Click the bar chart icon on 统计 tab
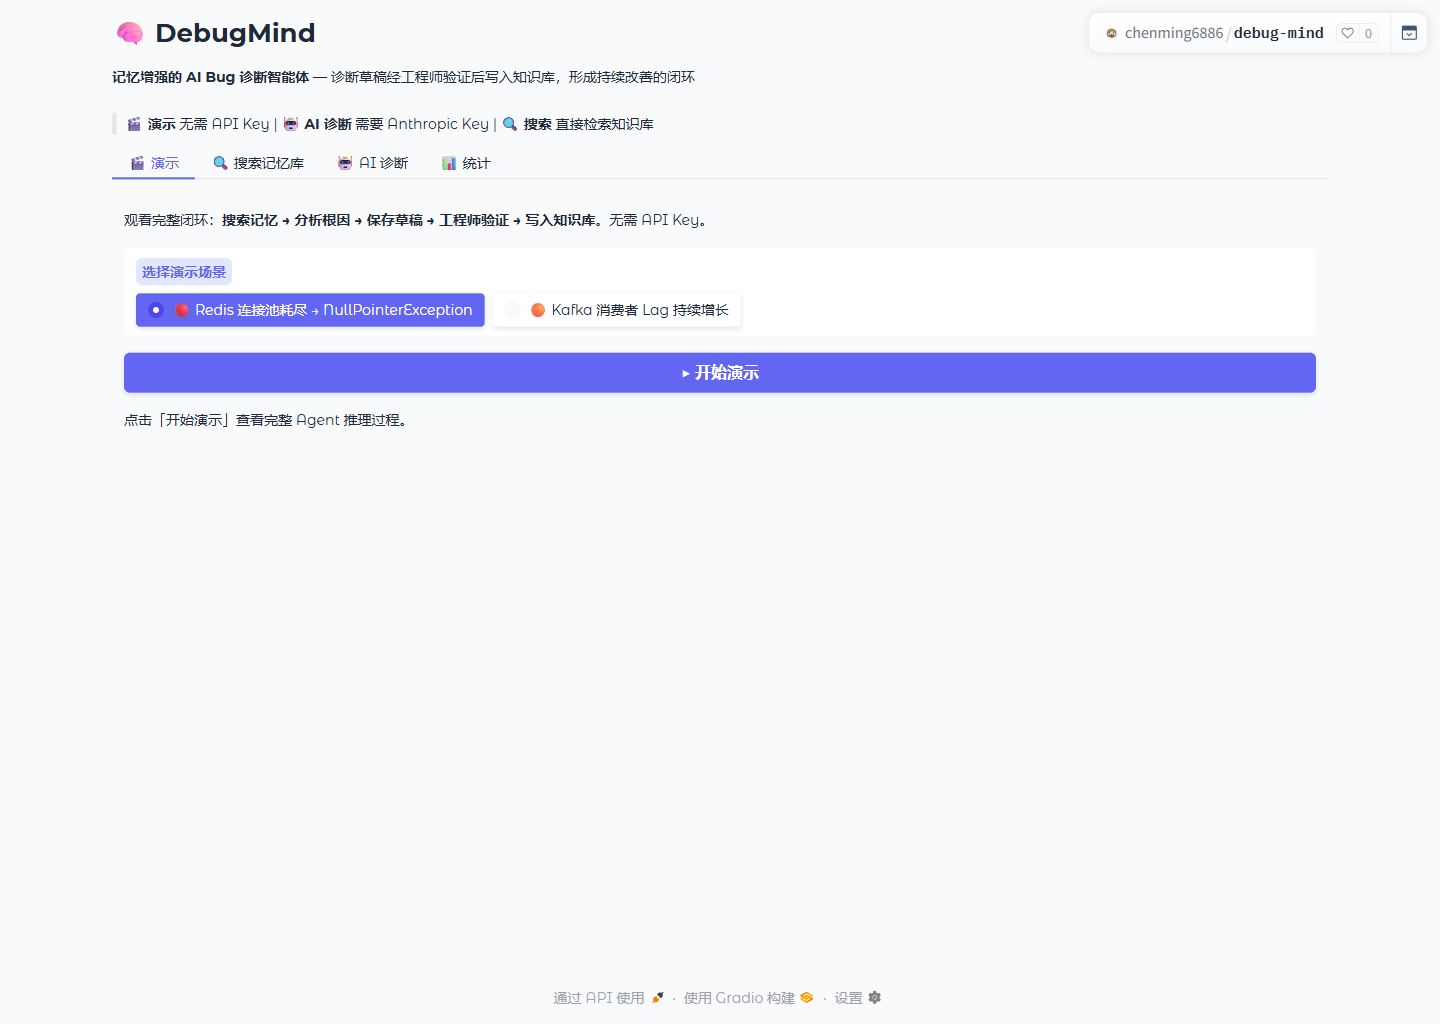The height and width of the screenshot is (1024, 1440). 449,163
